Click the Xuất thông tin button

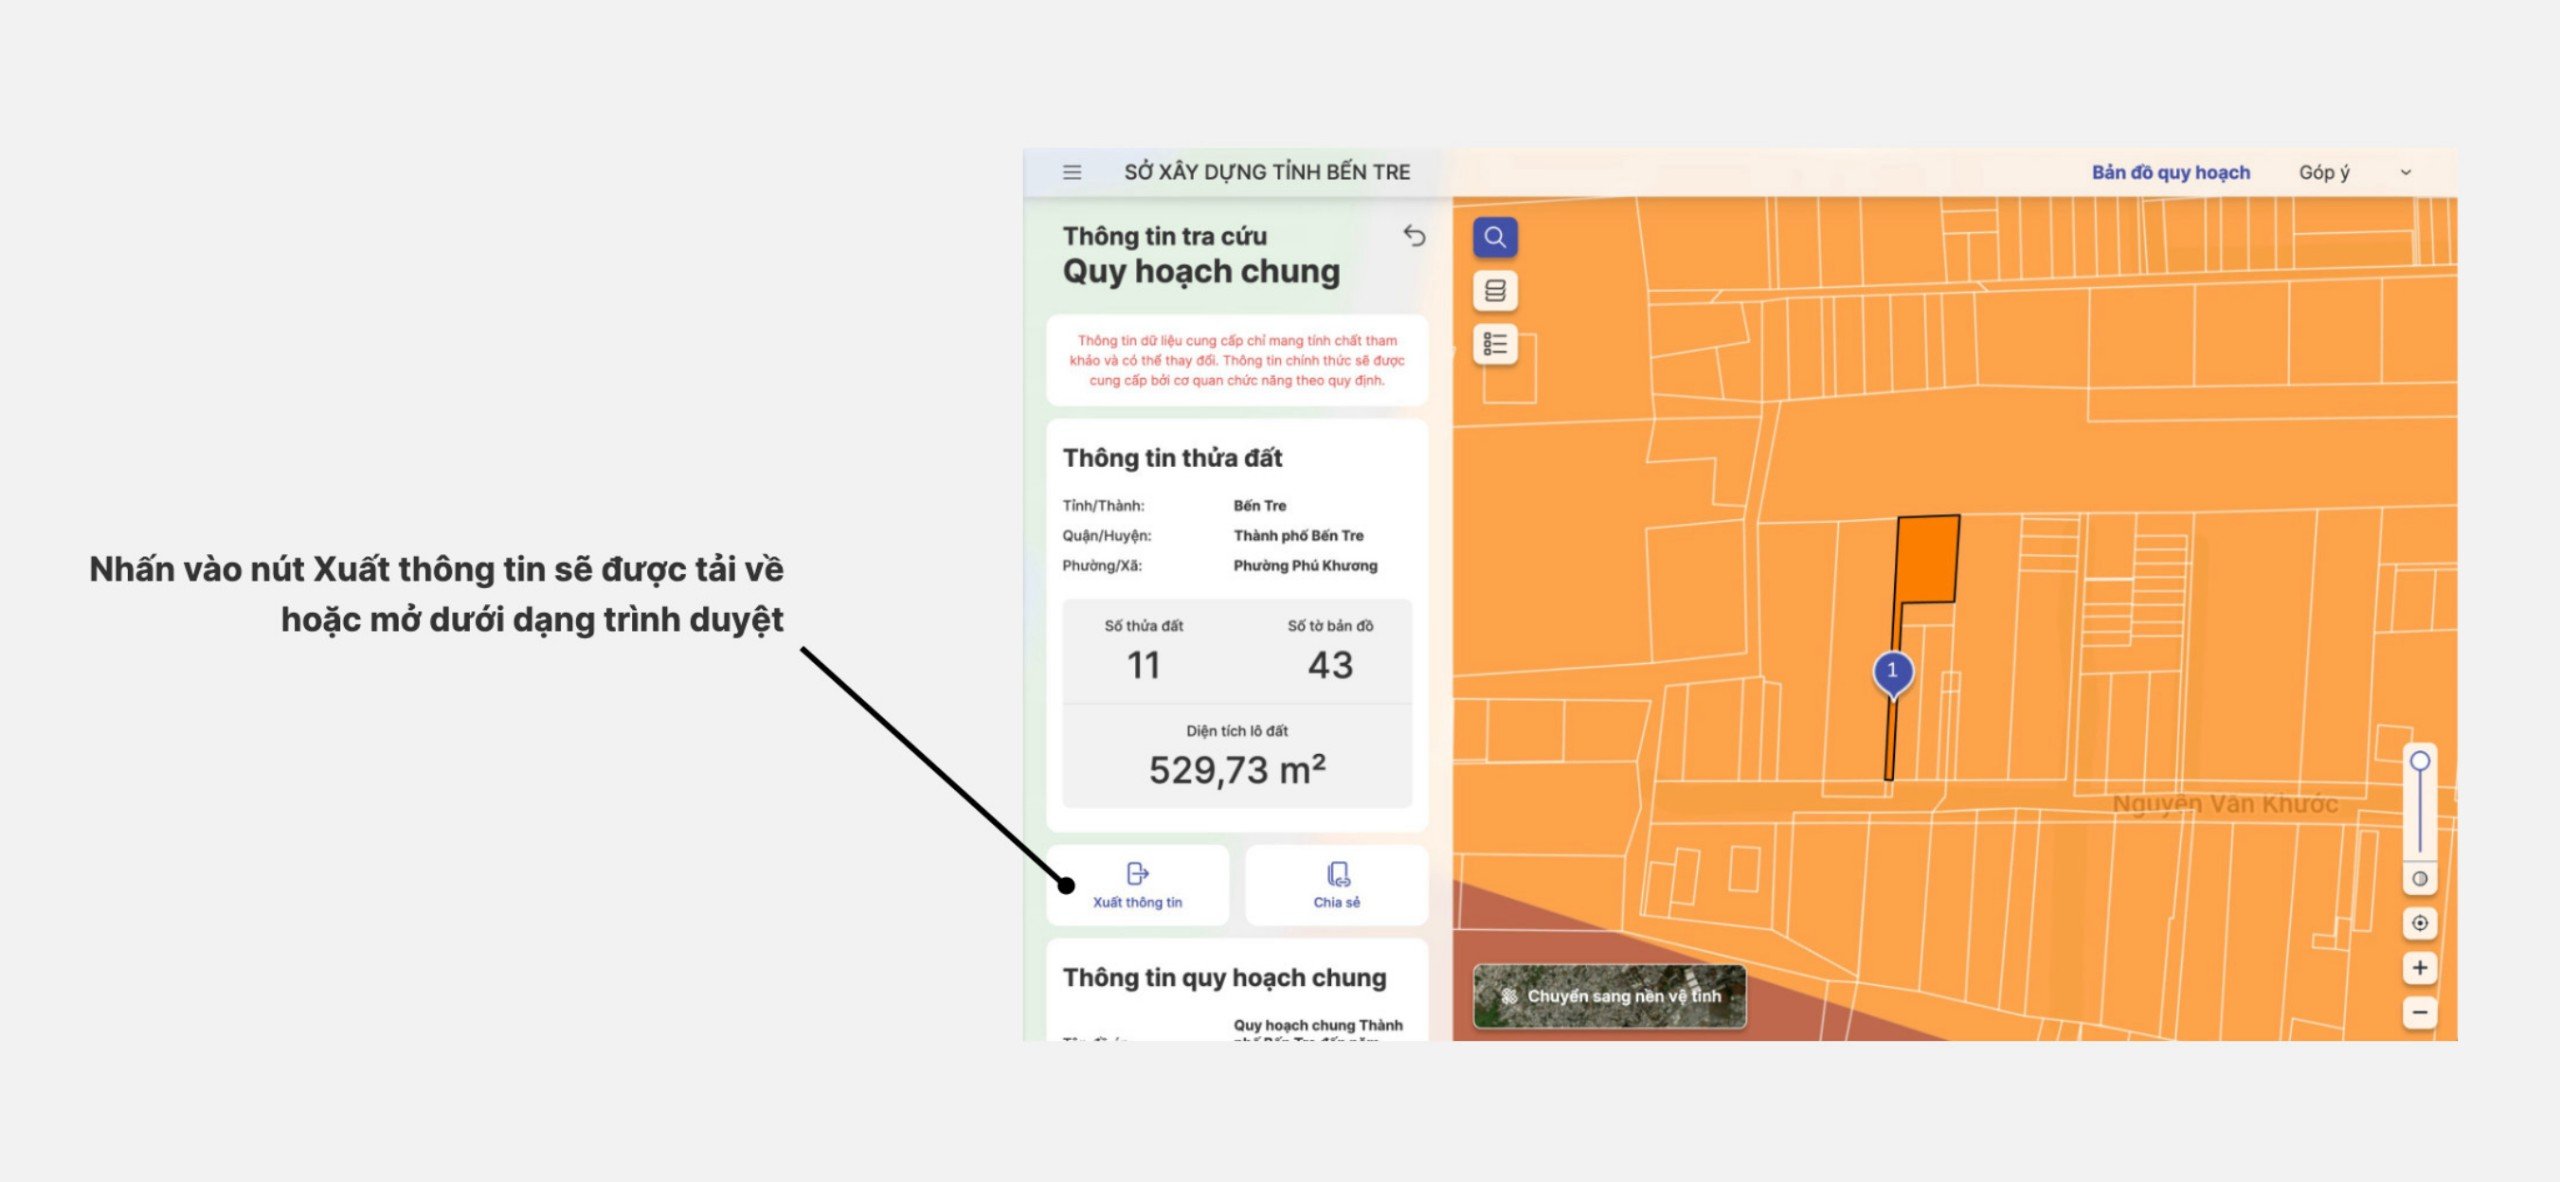[1138, 884]
